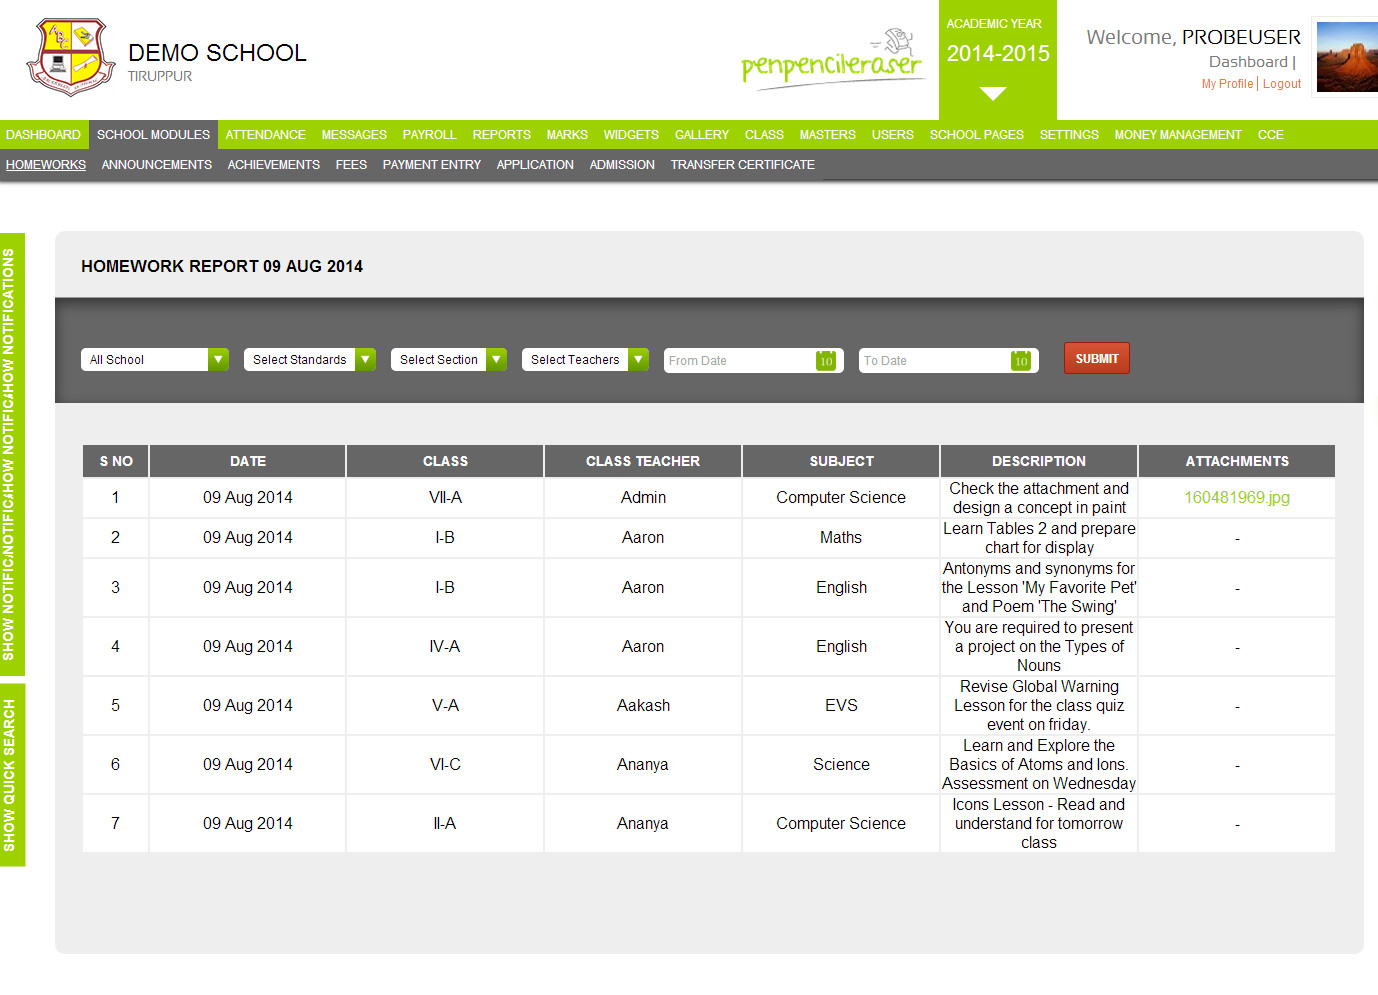Open the Select Teachers dropdown
Screen dimensions: 1378x995
586,359
